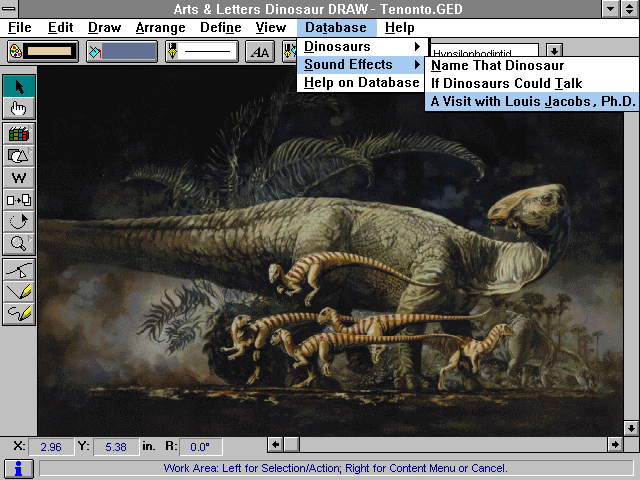
Task: Click the rotation value 0.0°
Action: [x=200, y=447]
